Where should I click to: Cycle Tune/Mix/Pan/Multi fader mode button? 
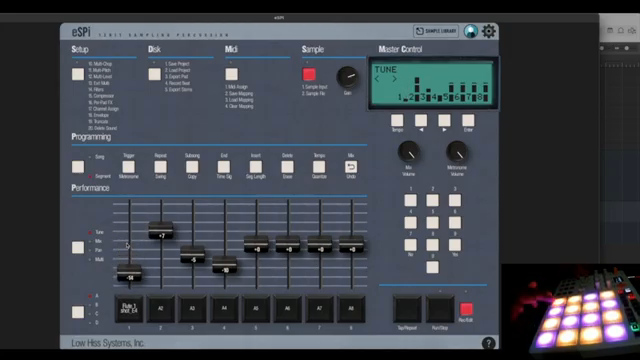(x=78, y=247)
